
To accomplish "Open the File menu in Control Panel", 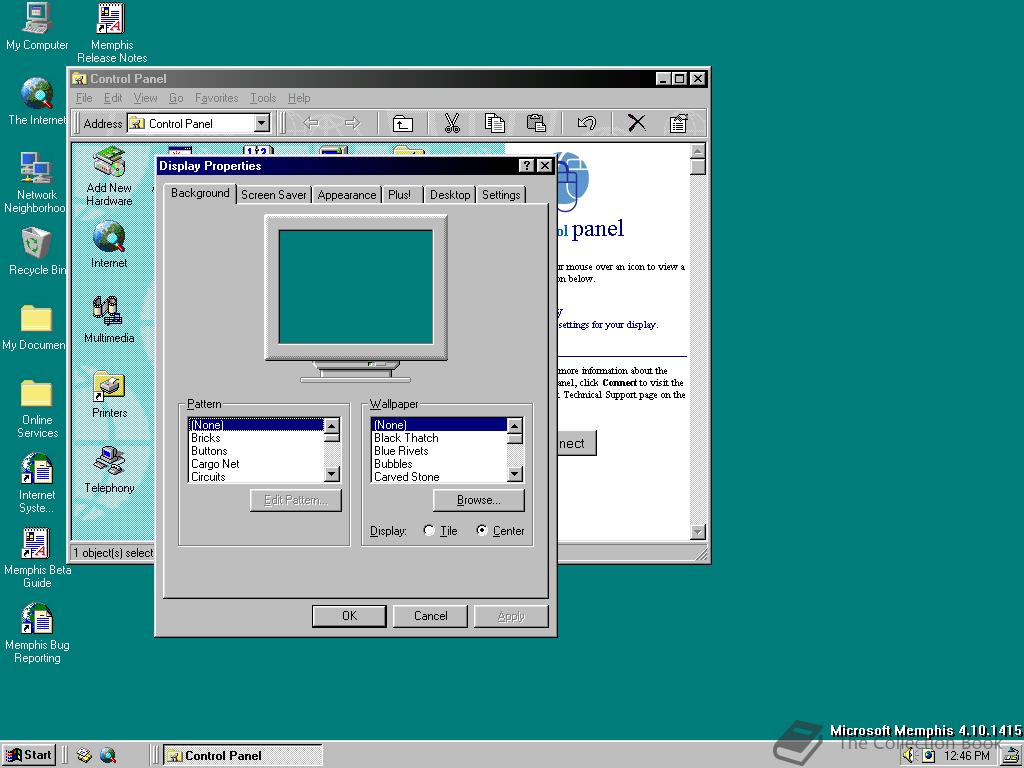I will pyautogui.click(x=84, y=98).
